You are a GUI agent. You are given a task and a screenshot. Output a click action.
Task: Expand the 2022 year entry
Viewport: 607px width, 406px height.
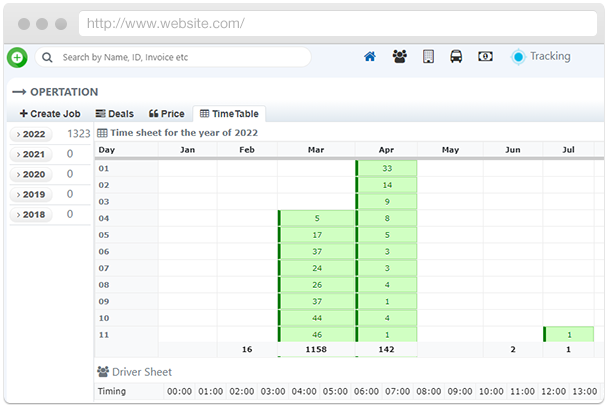32,134
